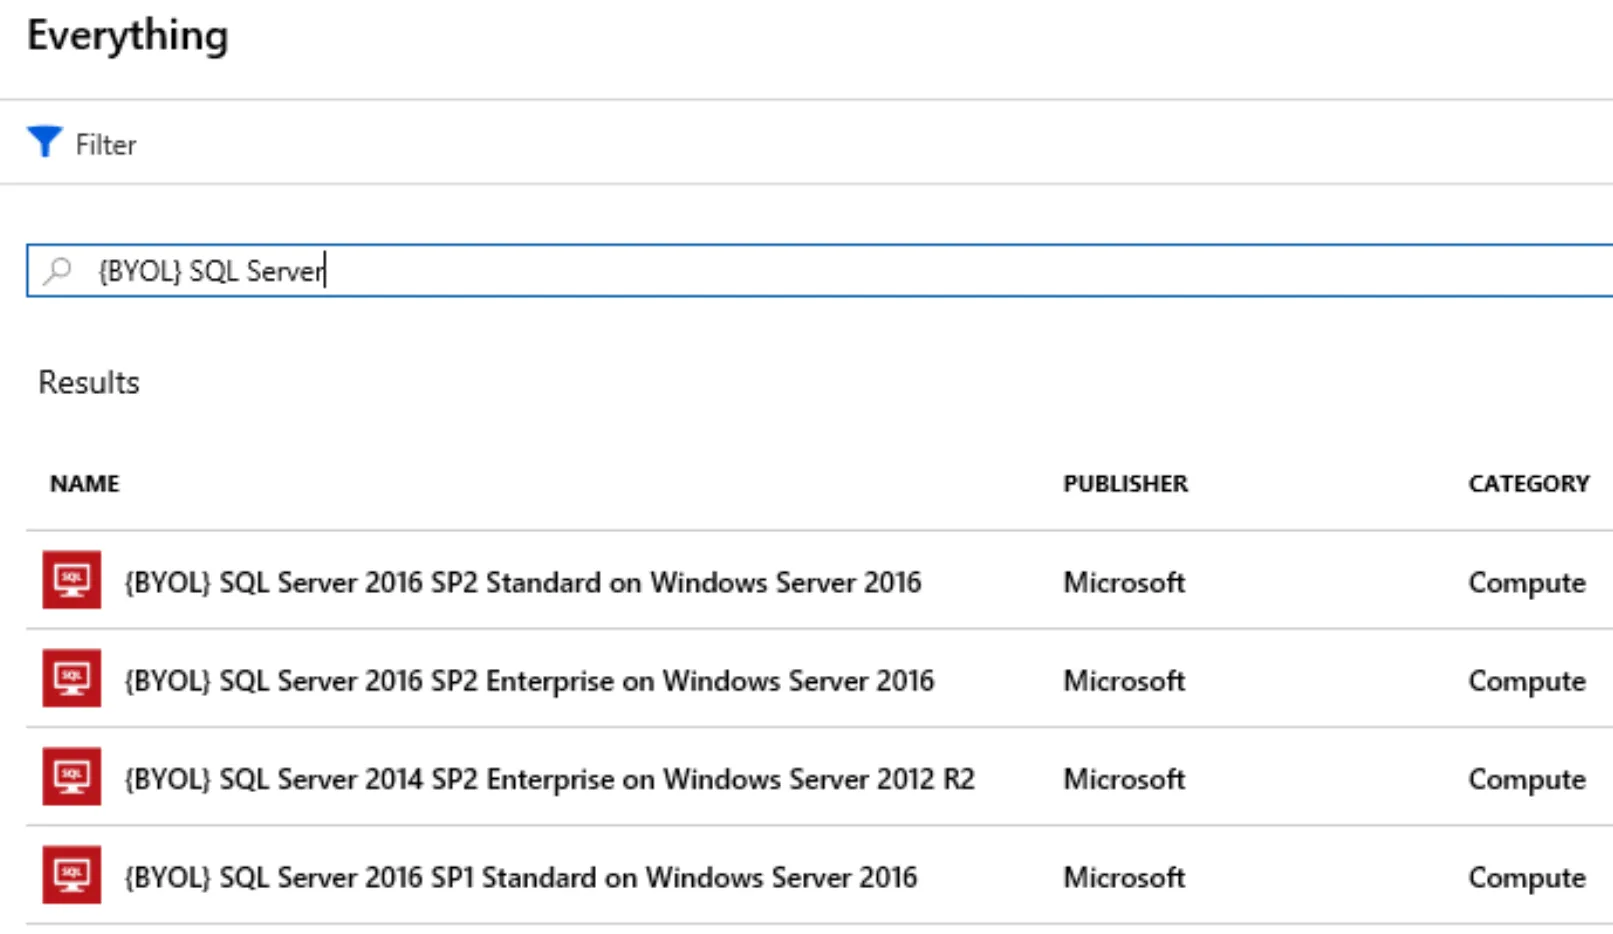Viewport: 1613px width, 934px height.
Task: Click VM icon for SQL Server 2016 SP2 Enterprise
Action: 72,678
